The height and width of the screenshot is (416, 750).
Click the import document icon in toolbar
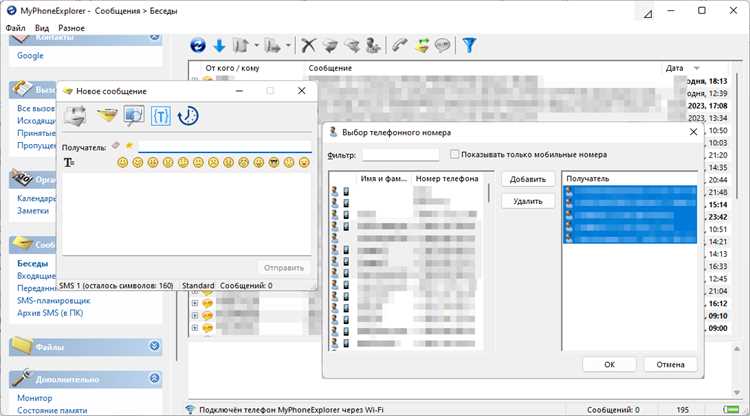[241, 46]
